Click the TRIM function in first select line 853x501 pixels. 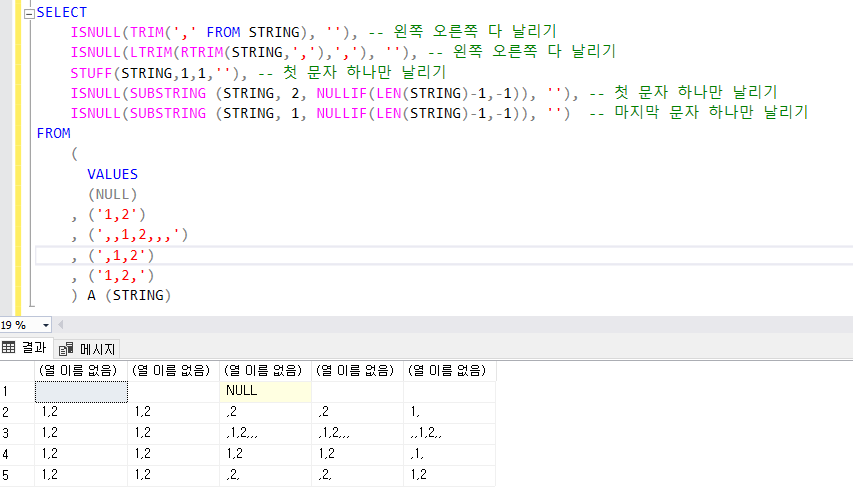[x=147, y=33]
